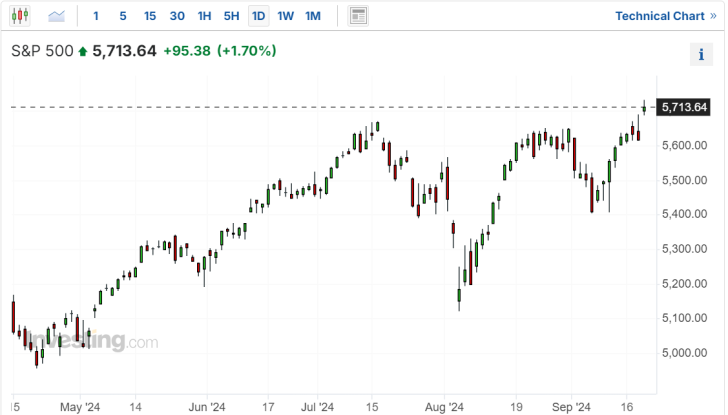728x415 pixels.
Task: Click the 5,600.00 axis label
Action: point(684,145)
